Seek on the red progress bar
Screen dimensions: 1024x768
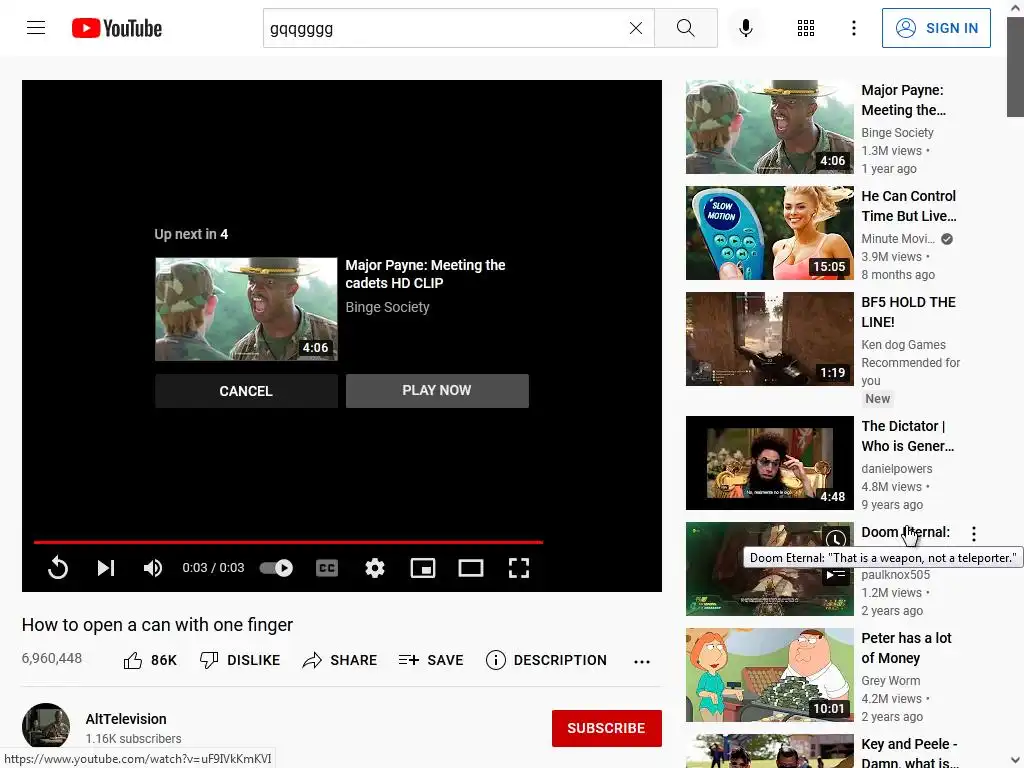tap(288, 542)
